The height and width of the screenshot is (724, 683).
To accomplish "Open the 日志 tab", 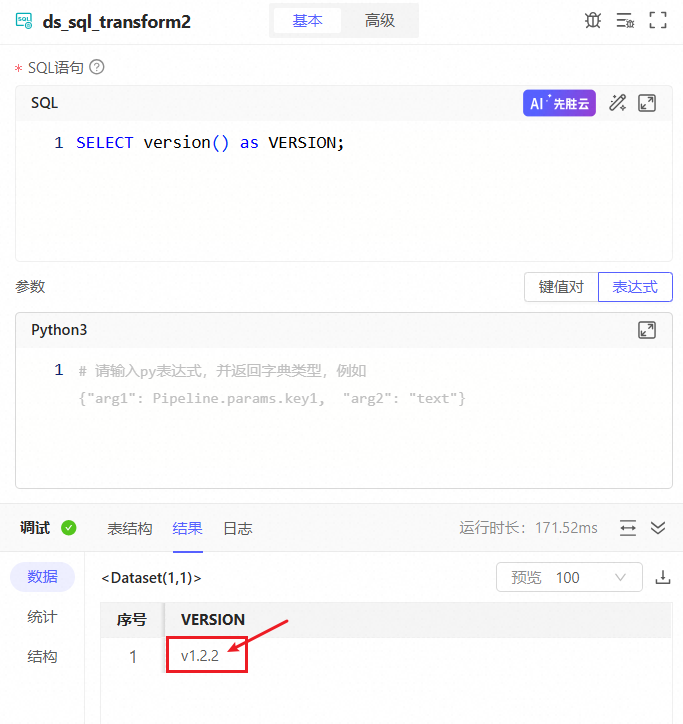I will pyautogui.click(x=237, y=528).
